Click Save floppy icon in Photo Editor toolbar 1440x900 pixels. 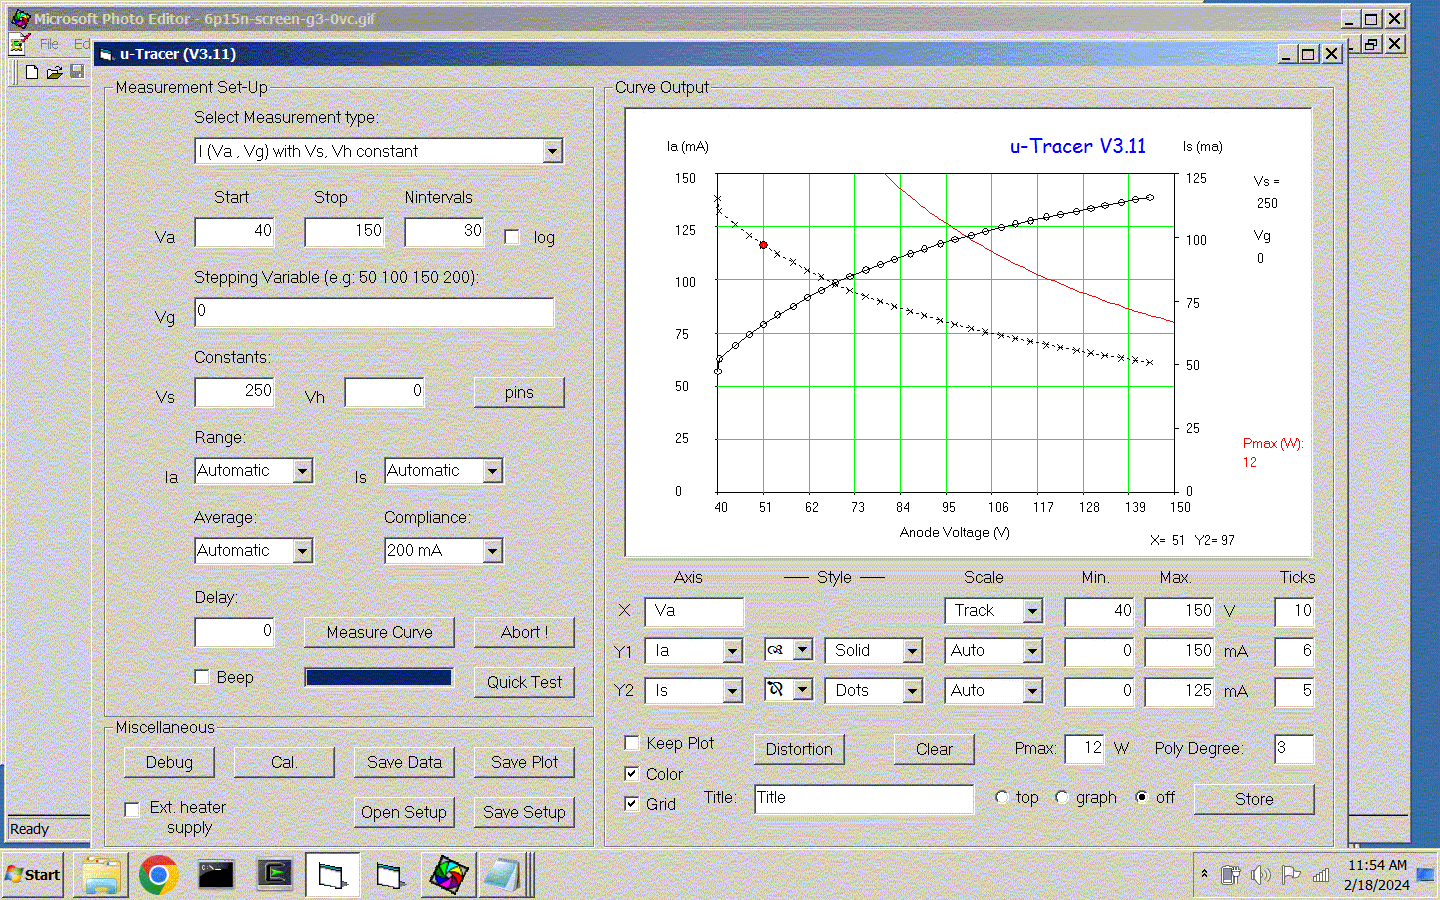pyautogui.click(x=76, y=72)
